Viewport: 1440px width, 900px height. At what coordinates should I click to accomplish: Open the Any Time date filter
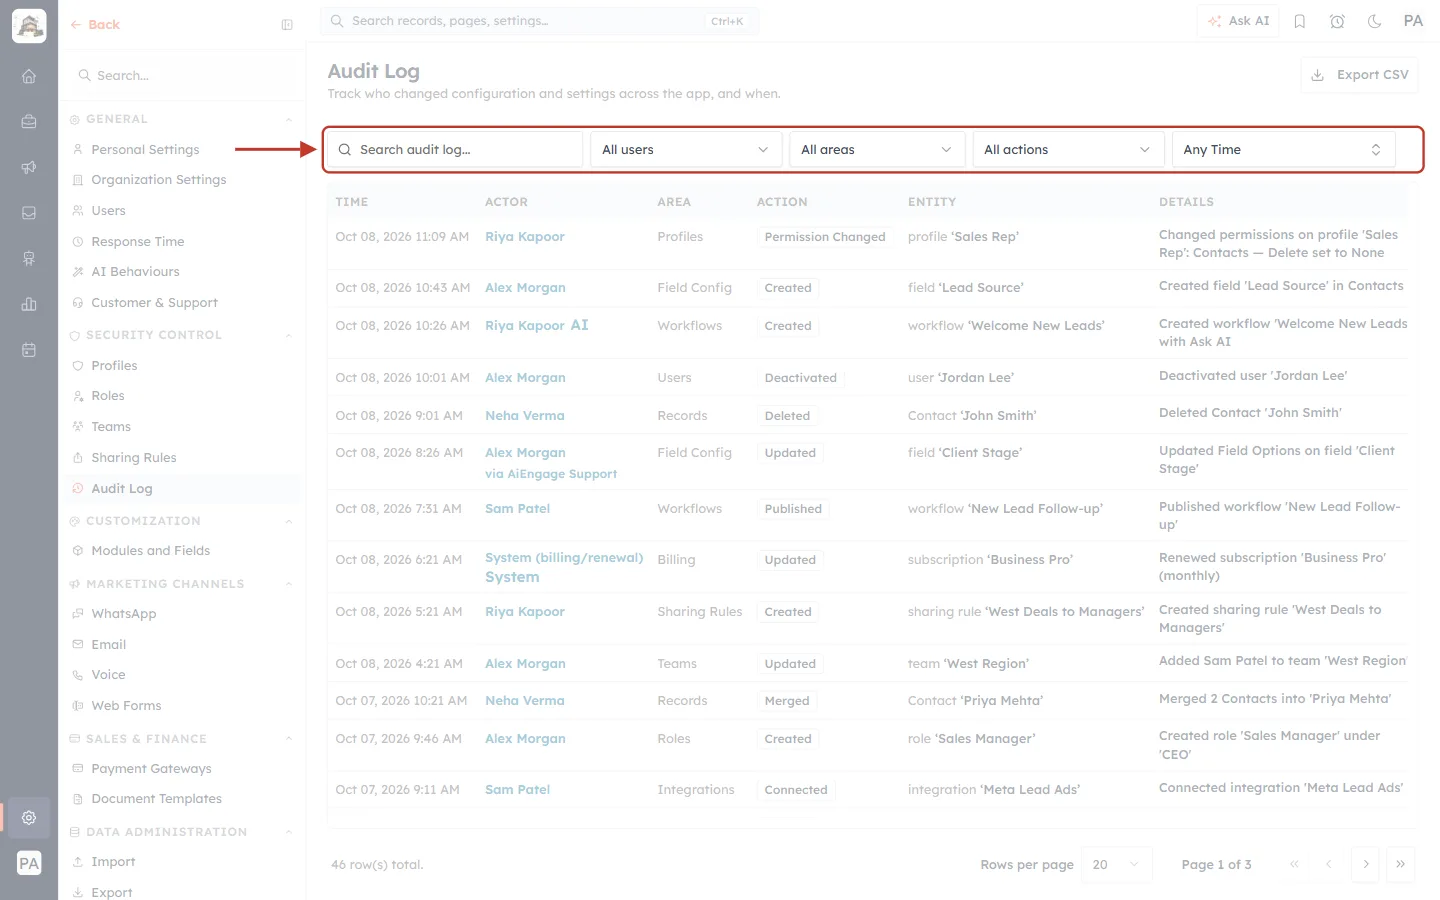click(1283, 150)
